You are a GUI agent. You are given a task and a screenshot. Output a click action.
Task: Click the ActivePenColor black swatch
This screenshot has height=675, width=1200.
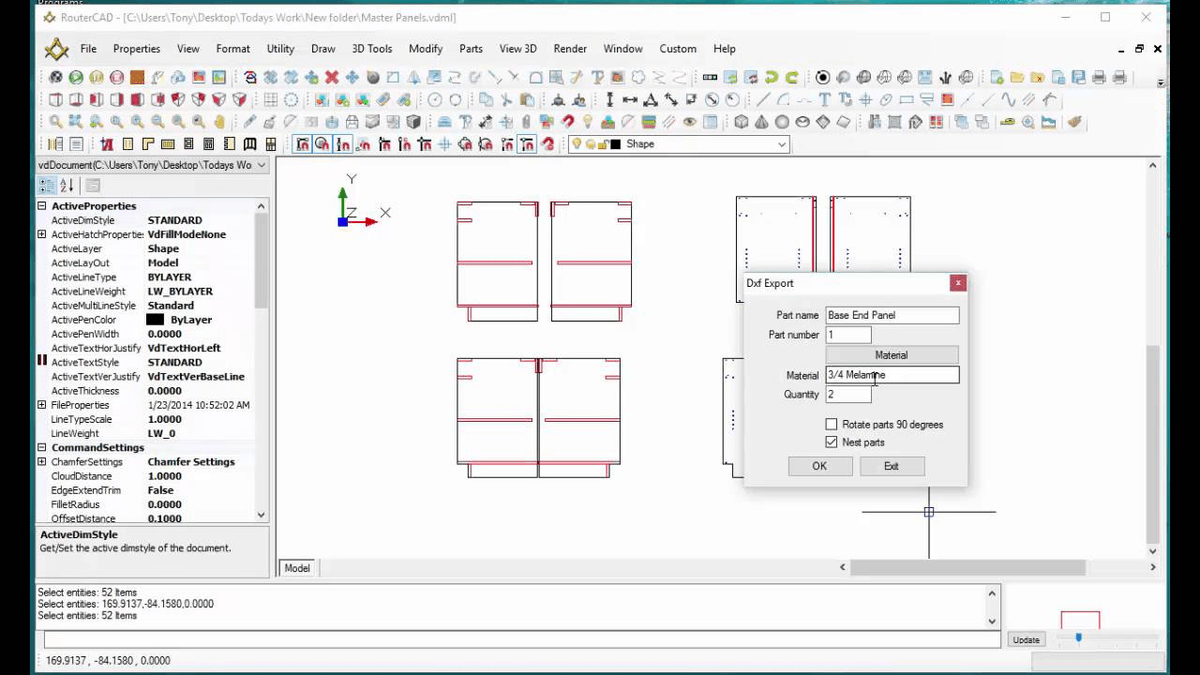(155, 320)
